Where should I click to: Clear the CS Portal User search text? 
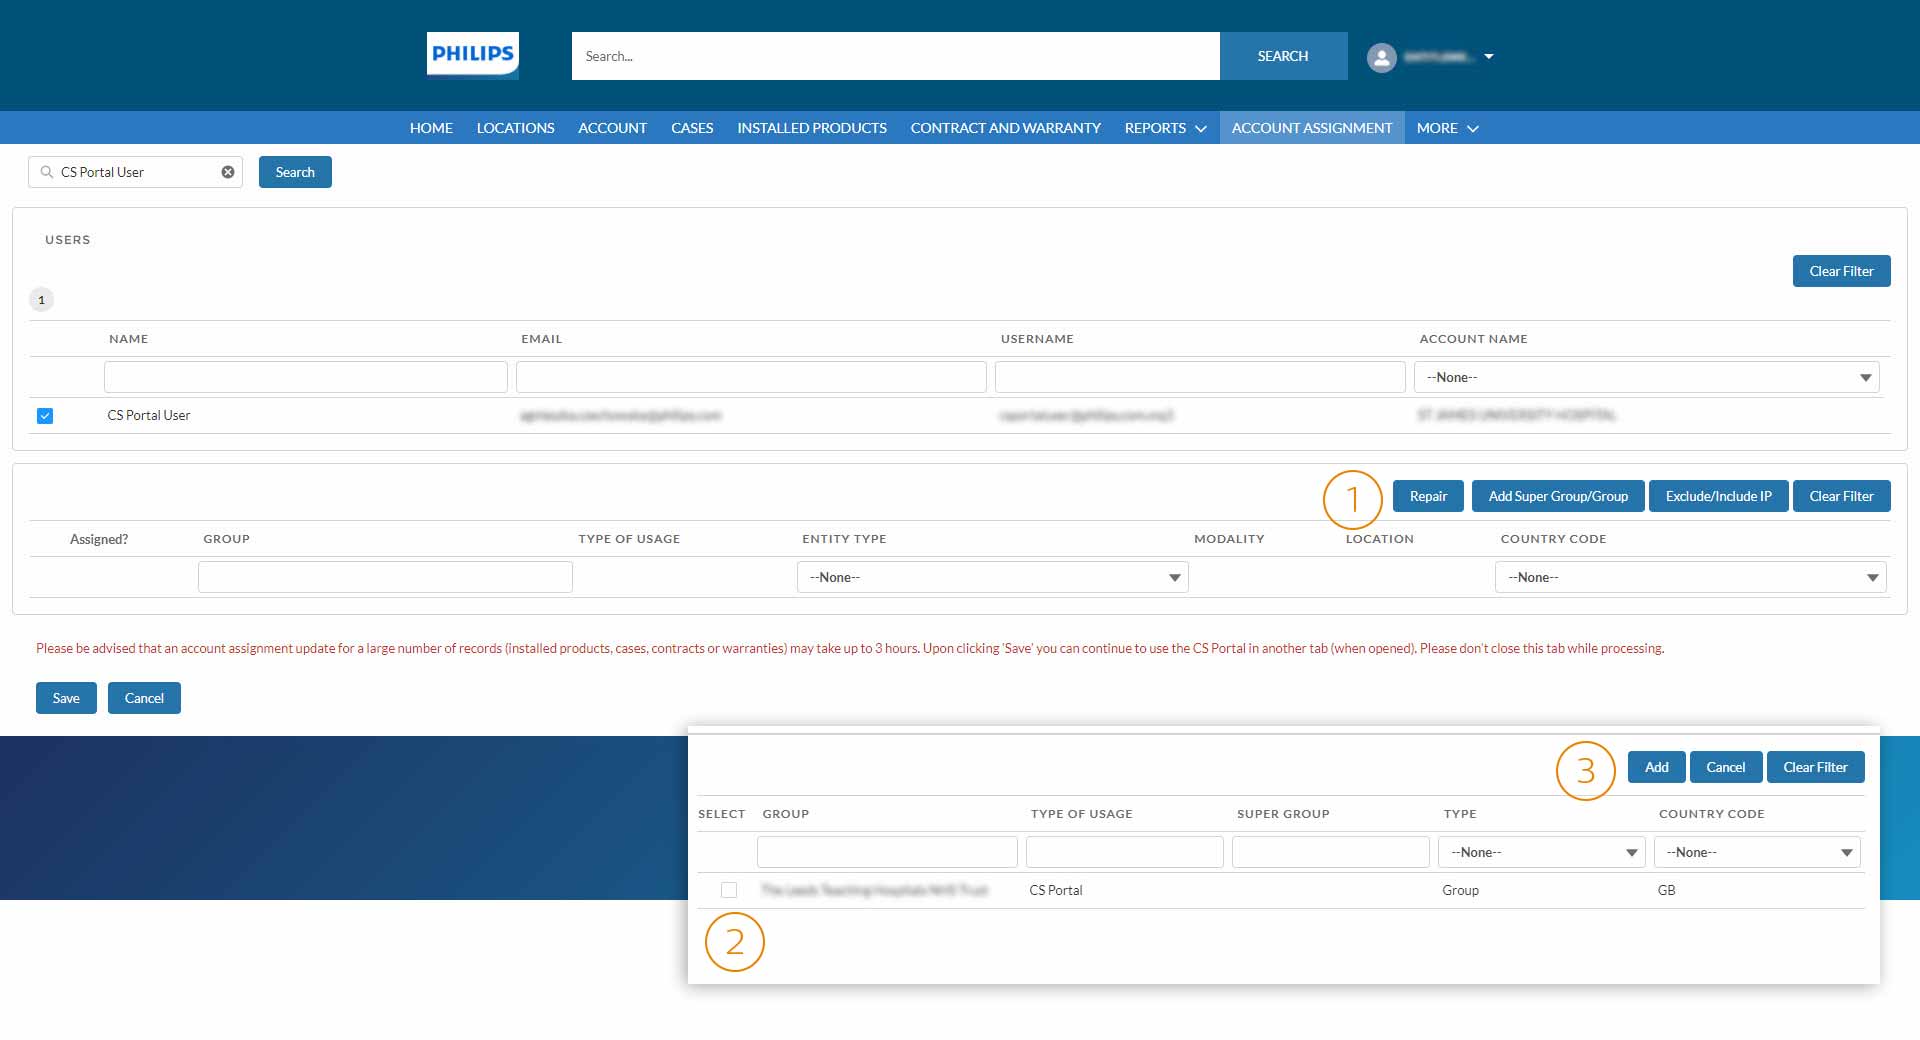click(x=228, y=172)
